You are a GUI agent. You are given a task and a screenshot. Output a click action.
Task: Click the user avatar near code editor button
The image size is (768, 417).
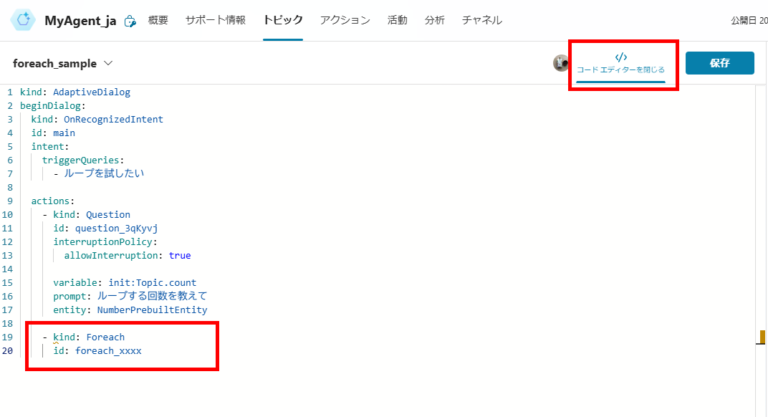point(561,63)
